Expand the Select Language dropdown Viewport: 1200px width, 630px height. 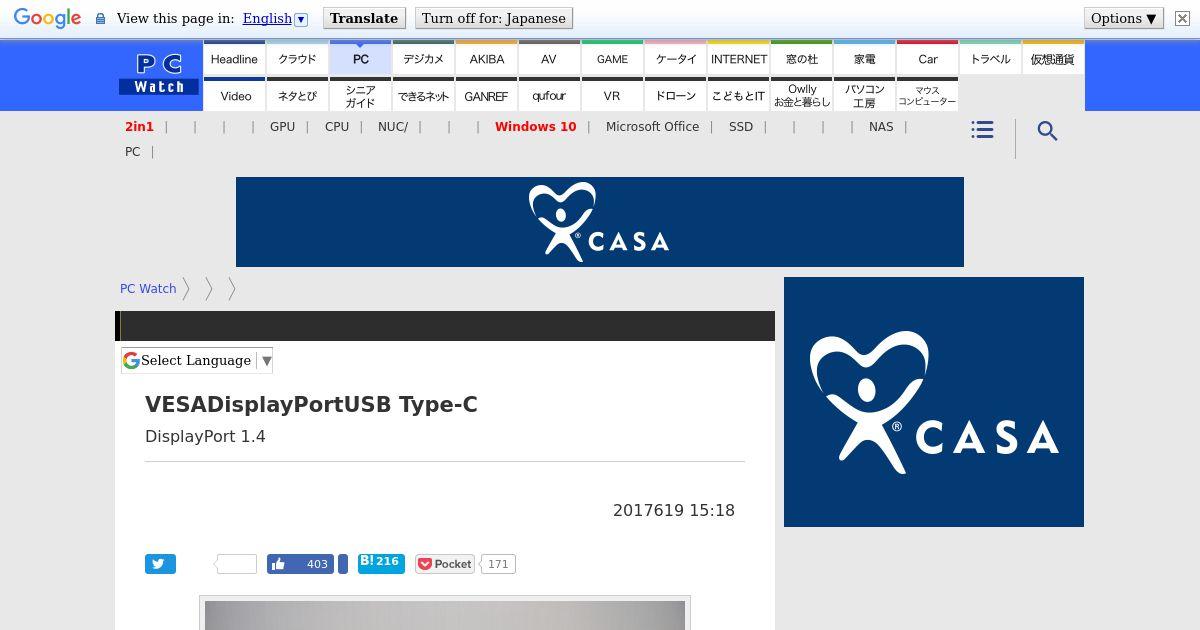pos(197,360)
